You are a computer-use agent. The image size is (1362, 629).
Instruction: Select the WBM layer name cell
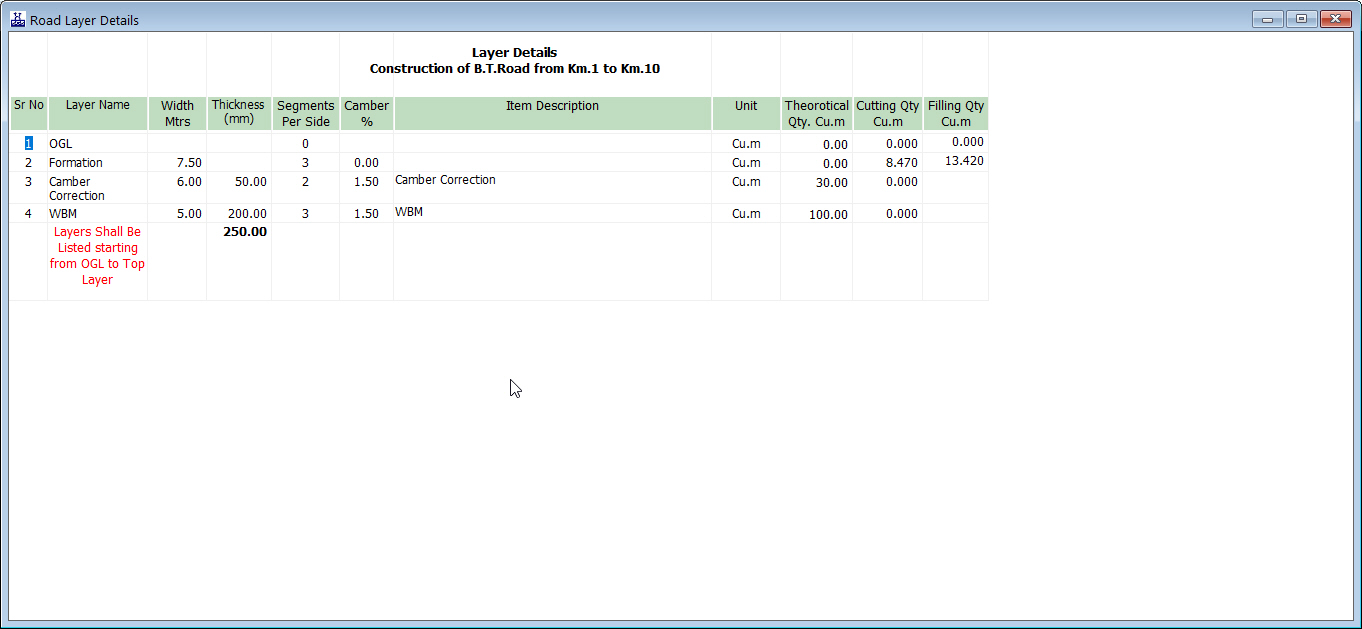[97, 213]
